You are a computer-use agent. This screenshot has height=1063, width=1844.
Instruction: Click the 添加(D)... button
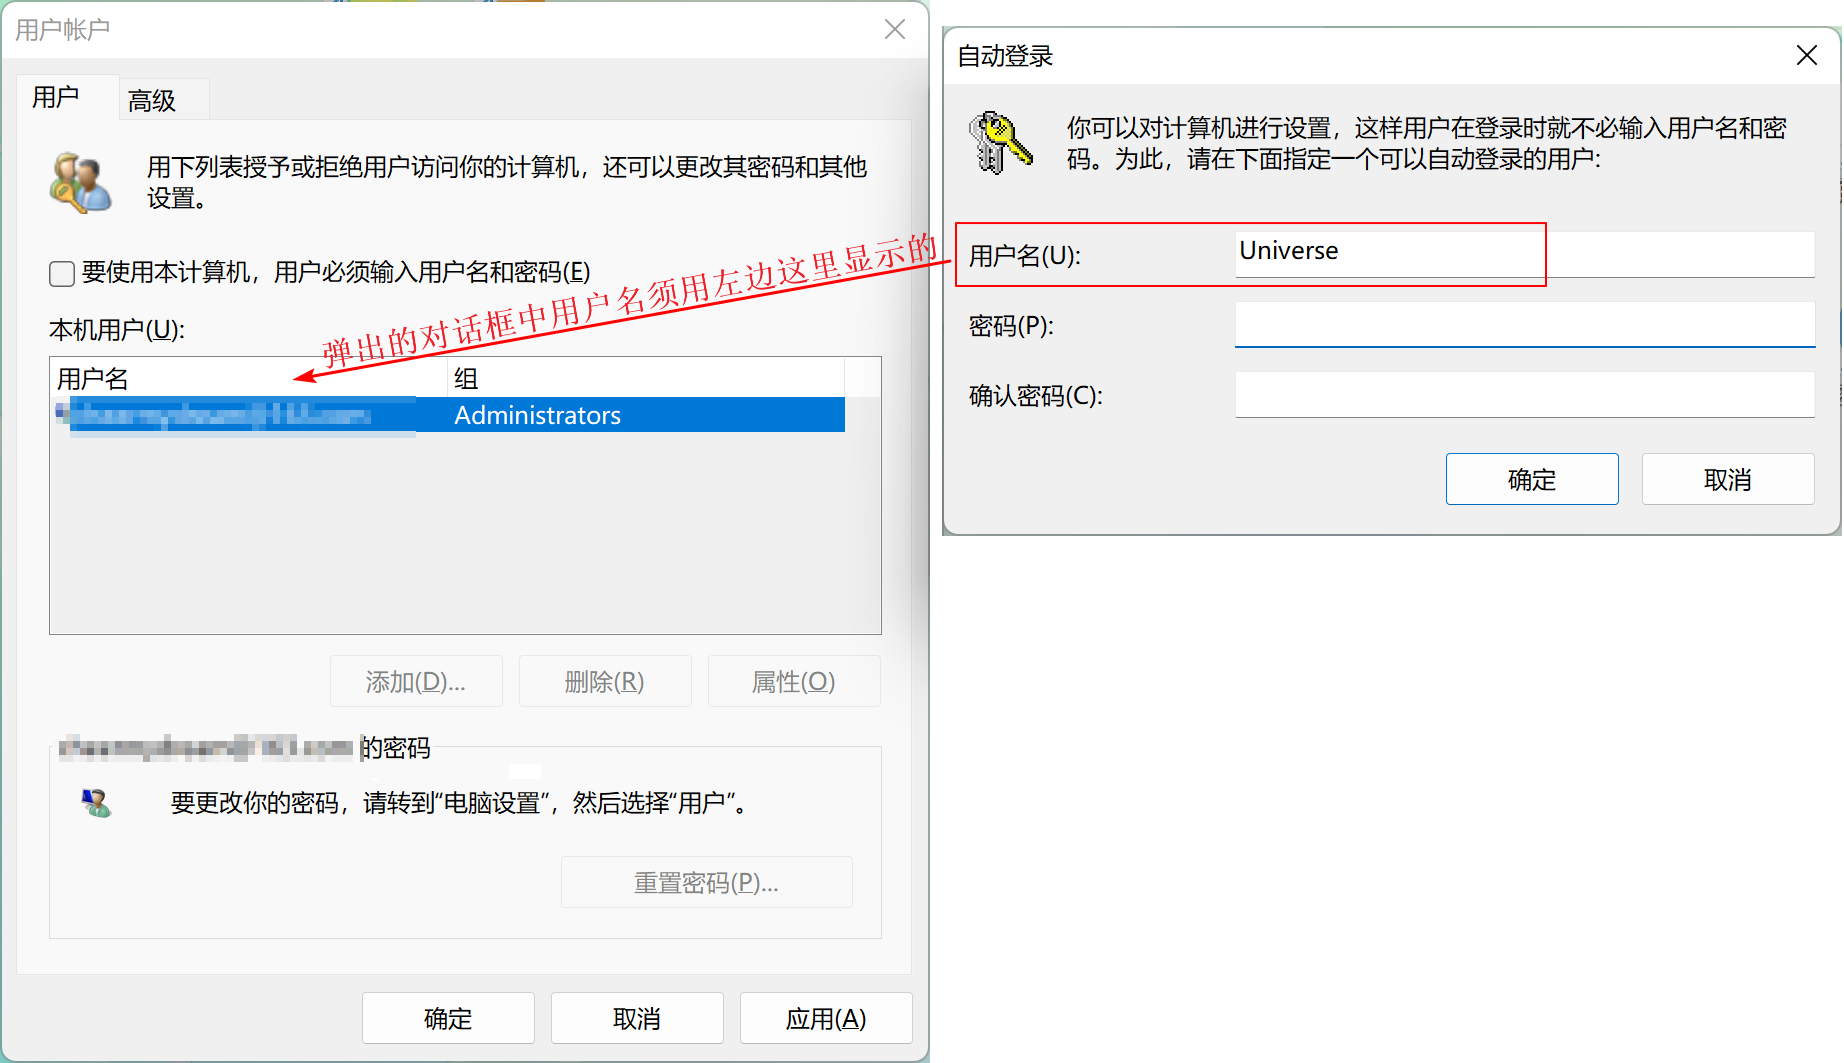coord(416,682)
